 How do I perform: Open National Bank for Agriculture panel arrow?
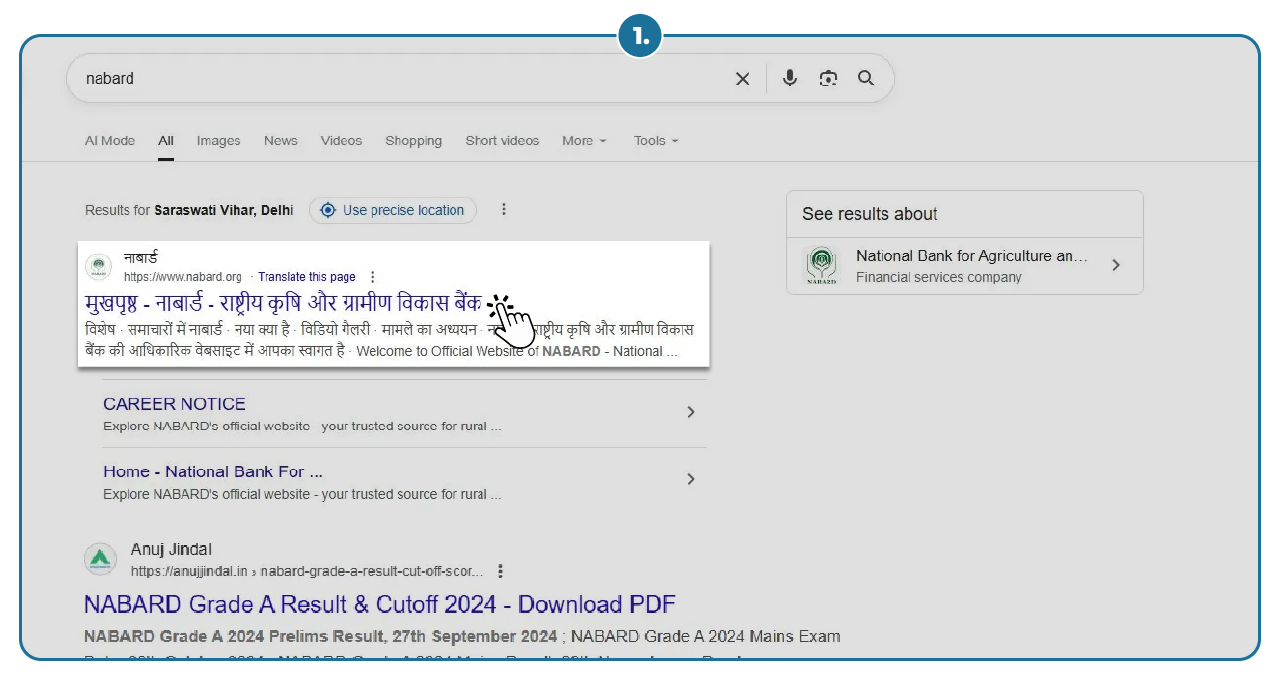point(1116,265)
